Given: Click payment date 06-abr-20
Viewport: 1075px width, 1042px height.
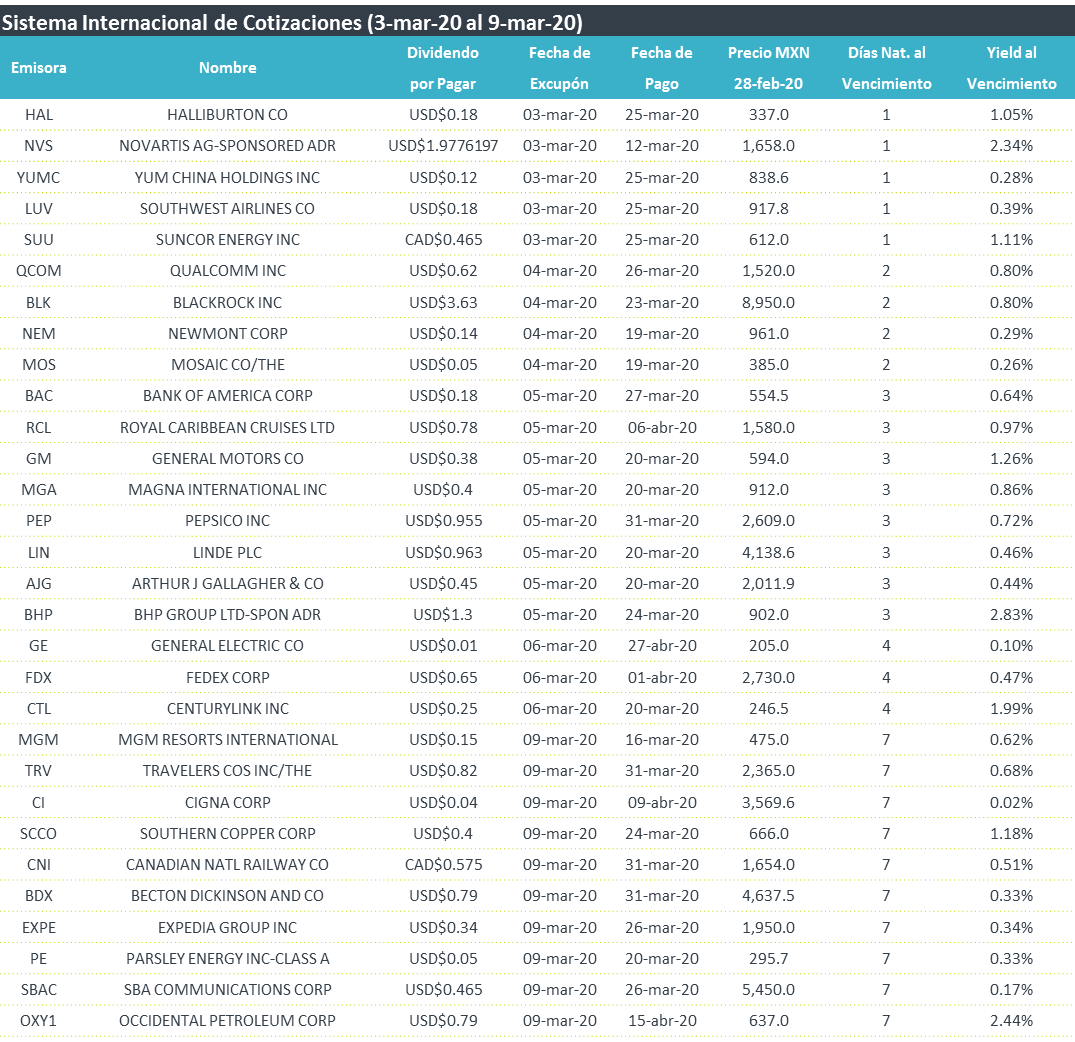Looking at the screenshot, I should [x=662, y=428].
